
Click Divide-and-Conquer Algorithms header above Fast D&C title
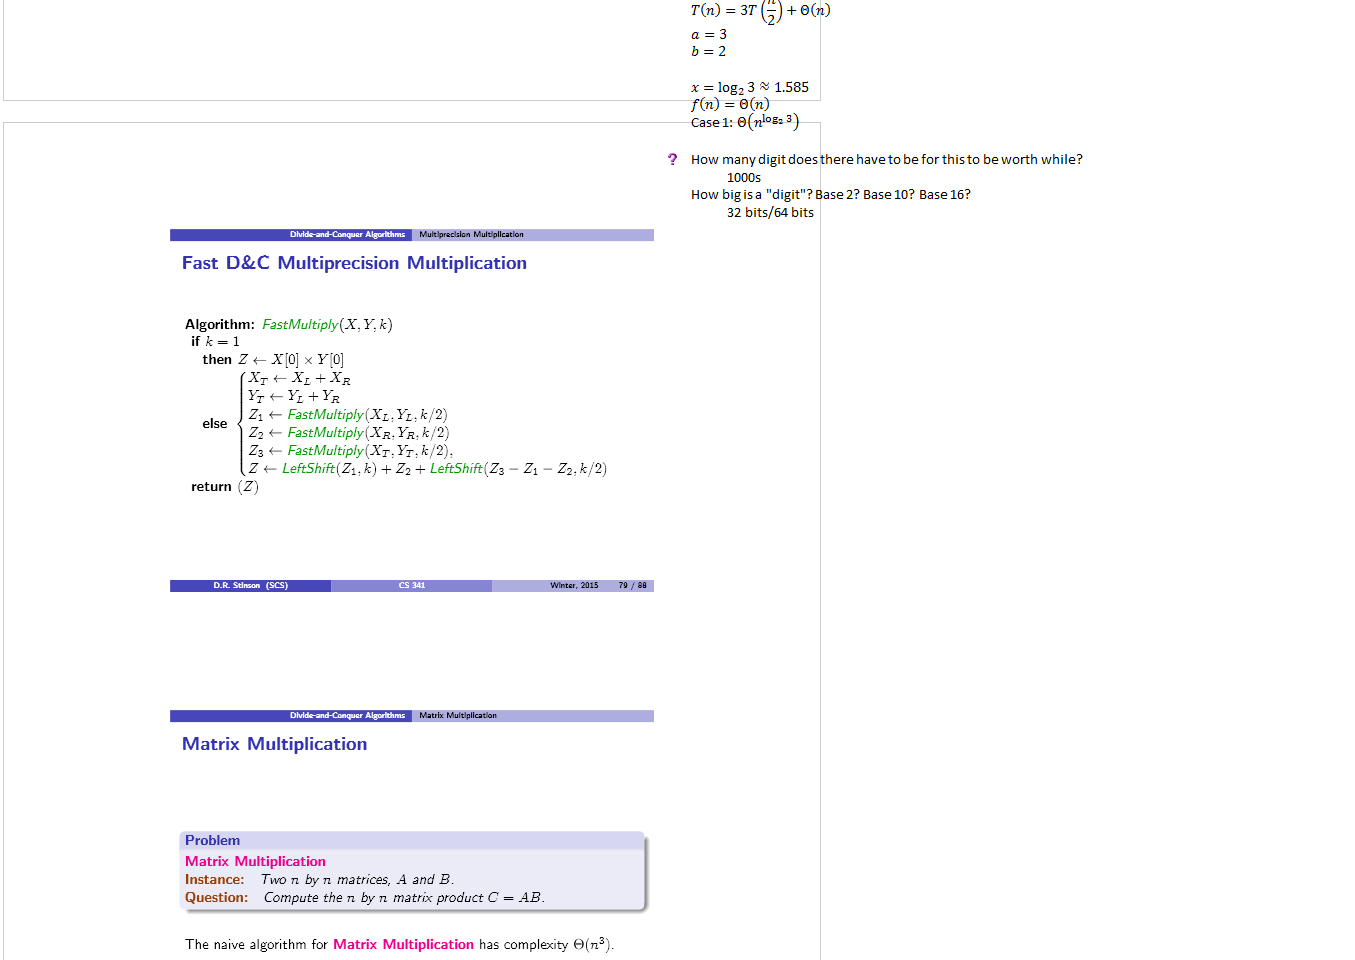[347, 235]
